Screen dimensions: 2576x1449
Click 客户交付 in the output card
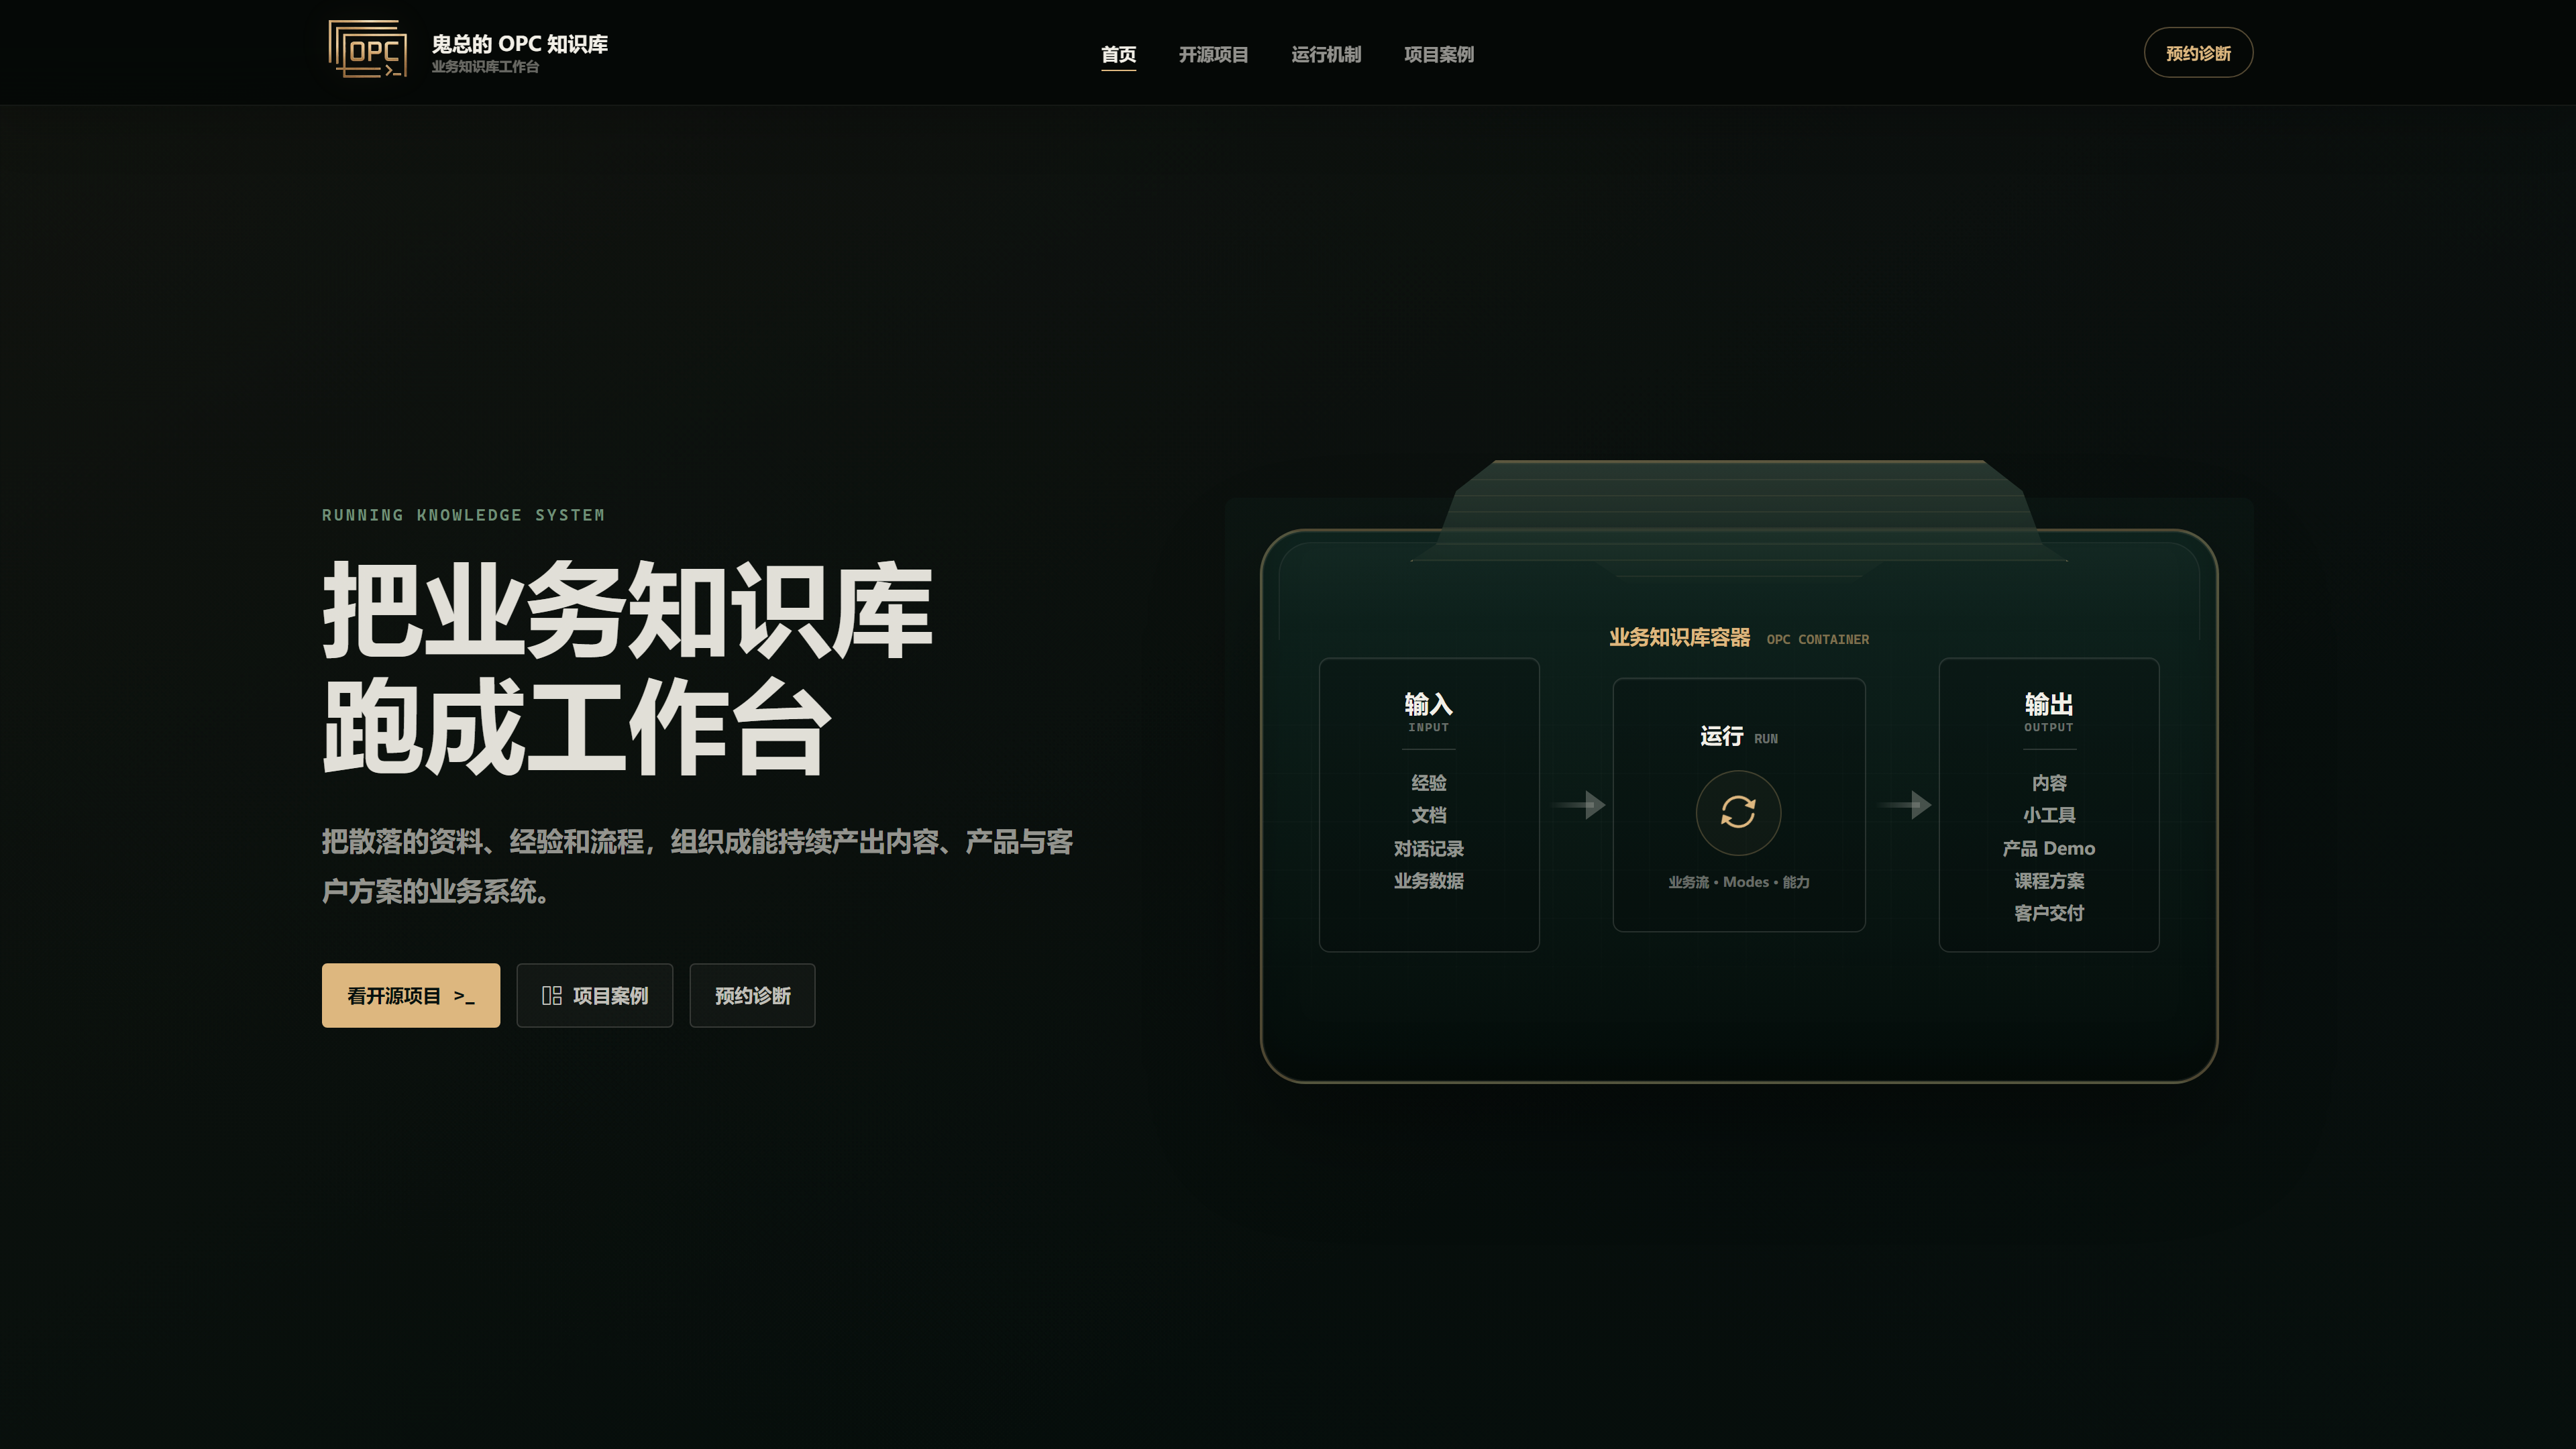(2048, 913)
